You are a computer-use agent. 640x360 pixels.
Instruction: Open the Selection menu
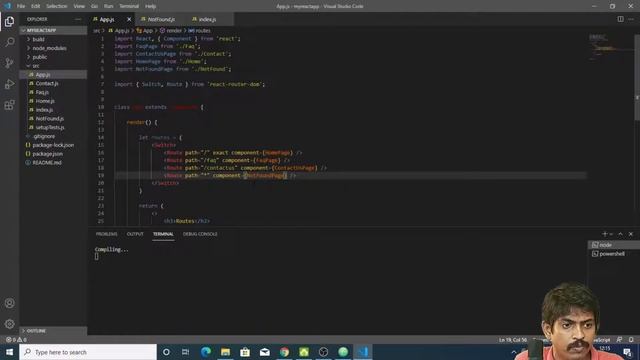[56, 6]
